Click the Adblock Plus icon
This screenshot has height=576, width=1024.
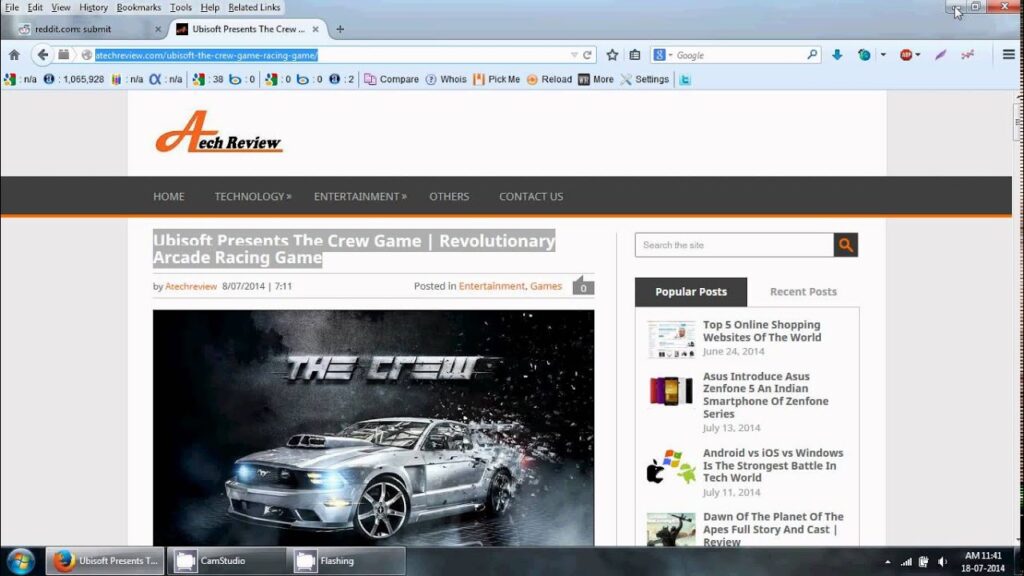pos(906,55)
